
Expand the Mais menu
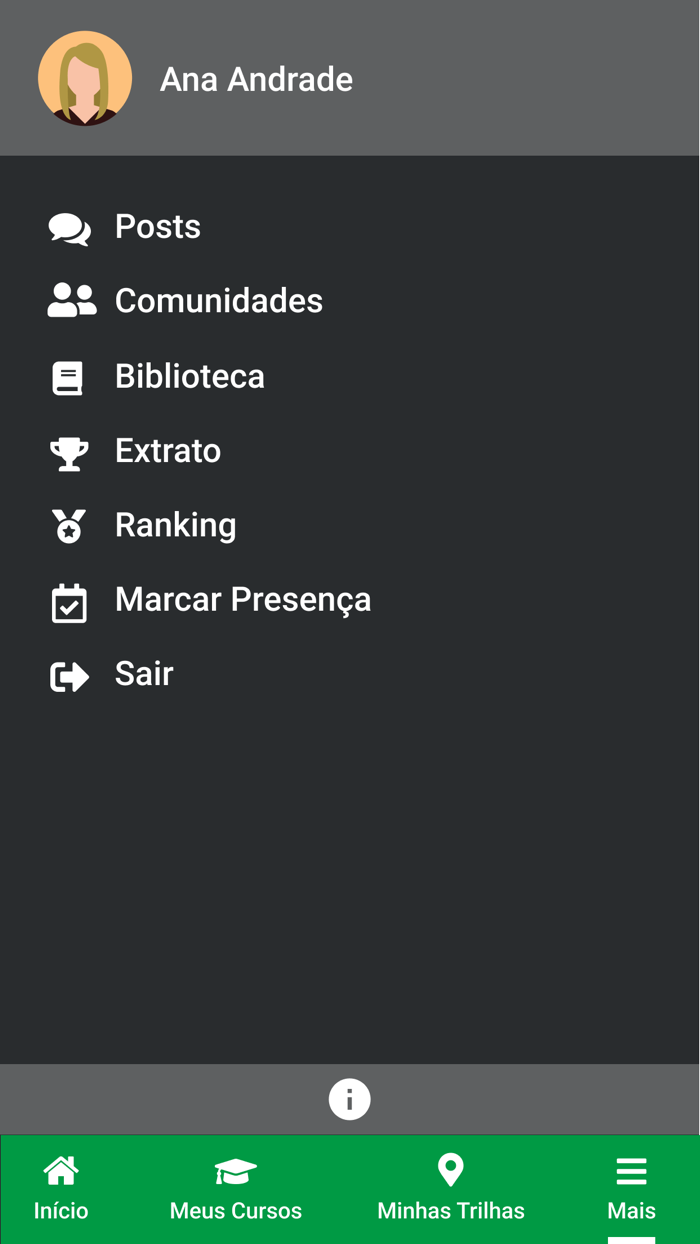point(631,1188)
